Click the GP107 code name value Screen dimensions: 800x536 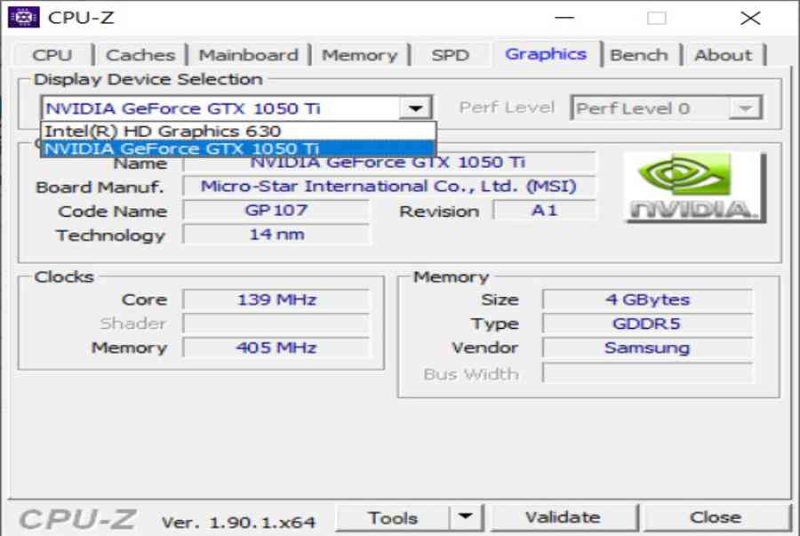pos(276,210)
